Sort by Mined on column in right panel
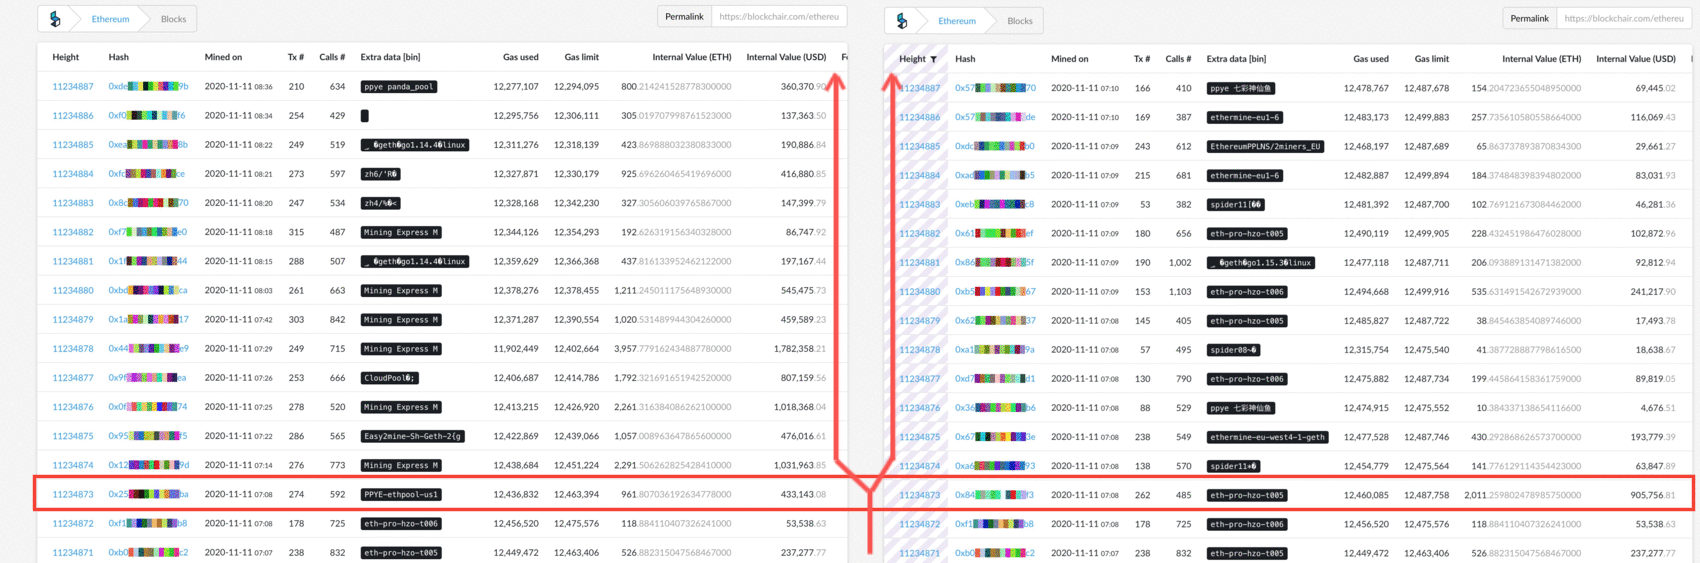 tap(1070, 59)
